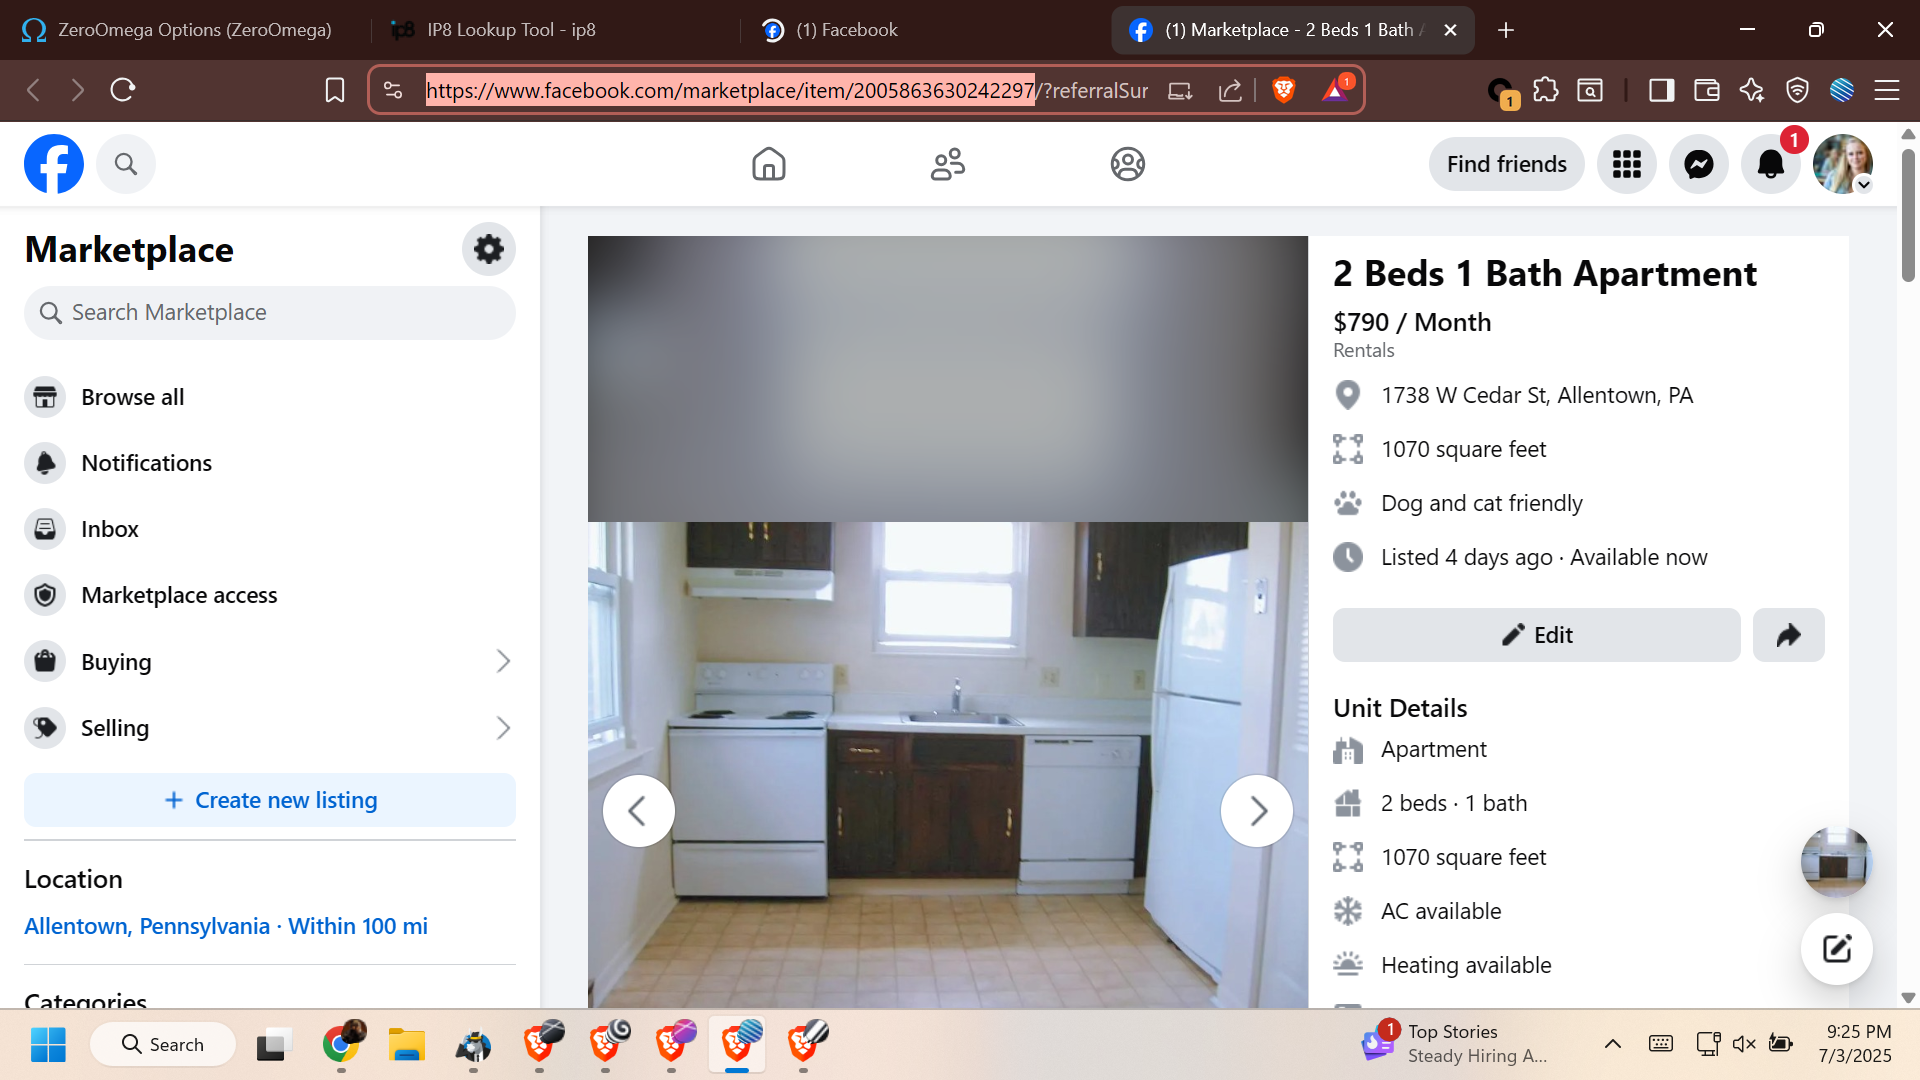Click the Search Marketplace field
The image size is (1920, 1080).
270,313
